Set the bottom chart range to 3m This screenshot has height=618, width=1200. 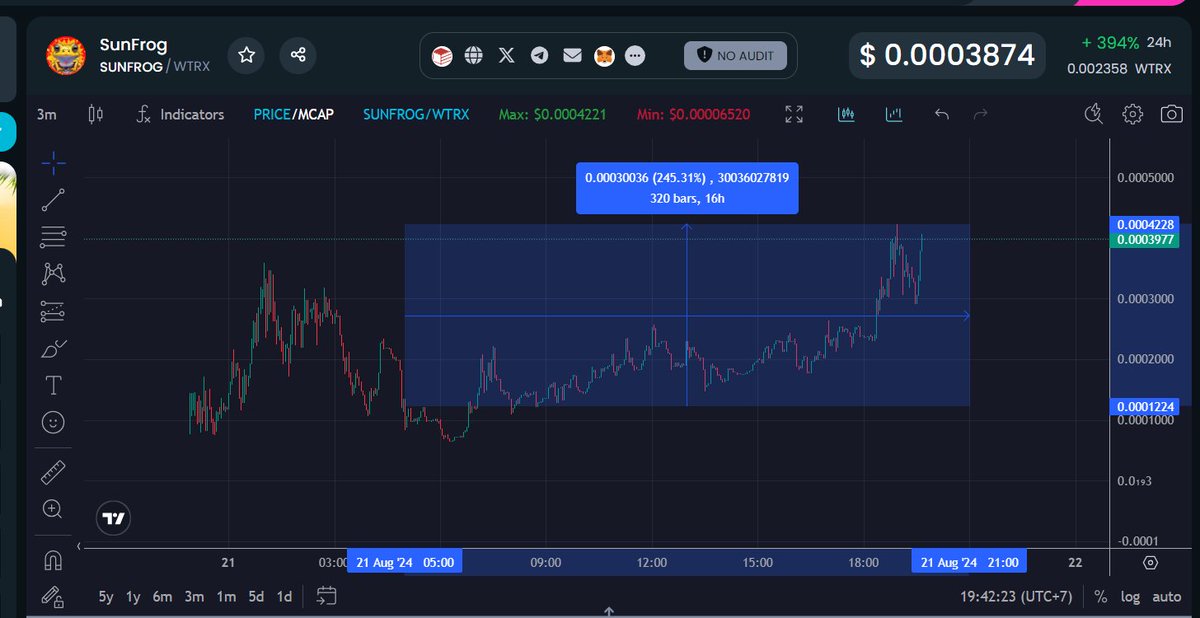tap(194, 597)
